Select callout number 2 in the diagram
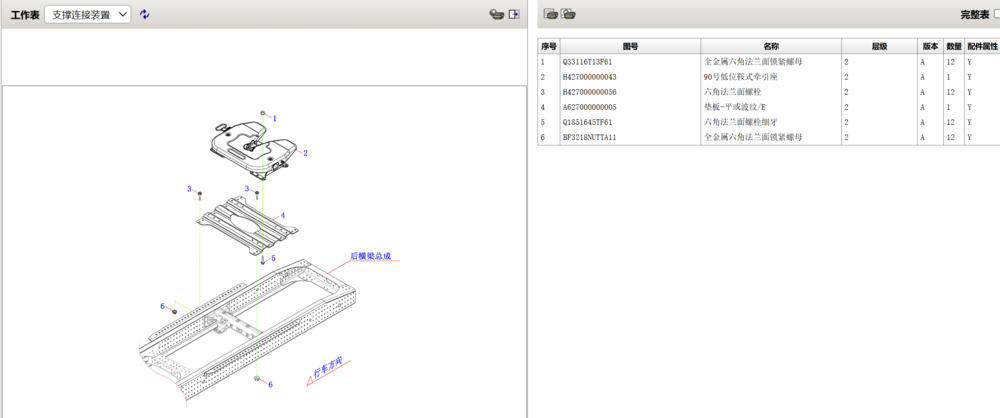 coord(305,153)
